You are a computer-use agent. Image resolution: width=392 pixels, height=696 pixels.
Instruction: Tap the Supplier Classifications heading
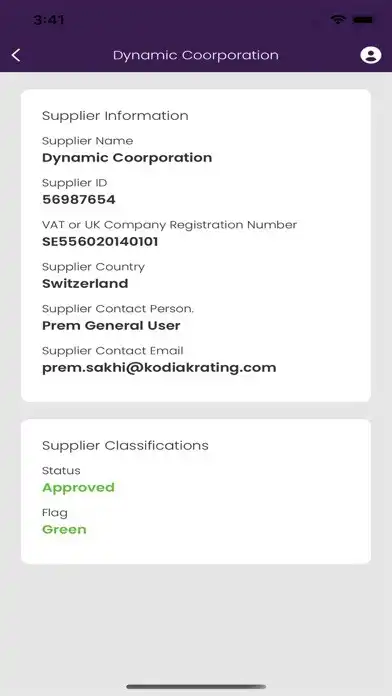click(x=126, y=446)
